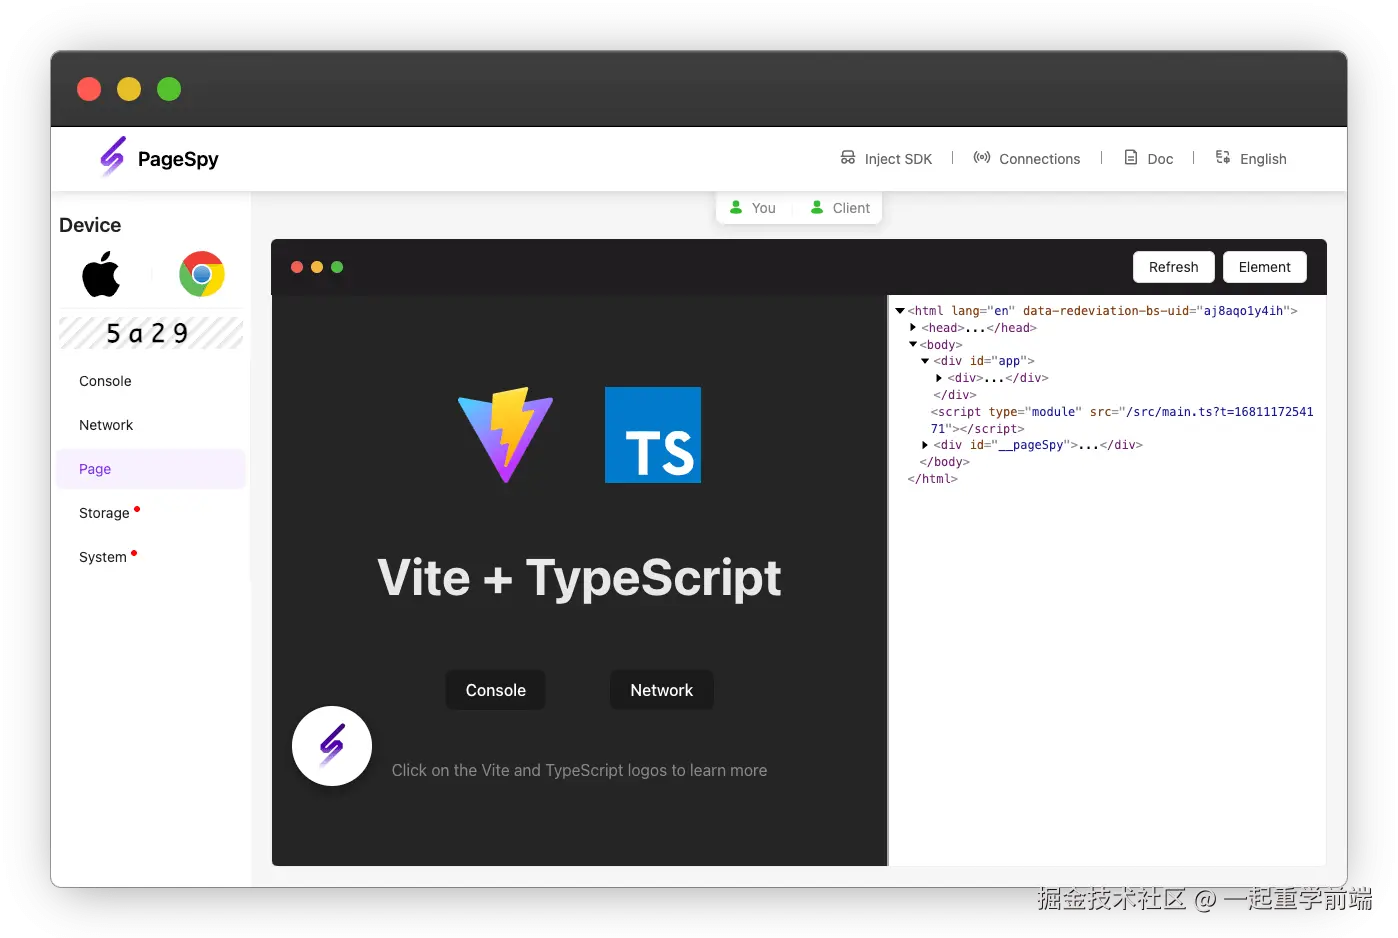Image resolution: width=1398 pixels, height=938 pixels.
Task: Click the Refresh button
Action: click(1174, 267)
